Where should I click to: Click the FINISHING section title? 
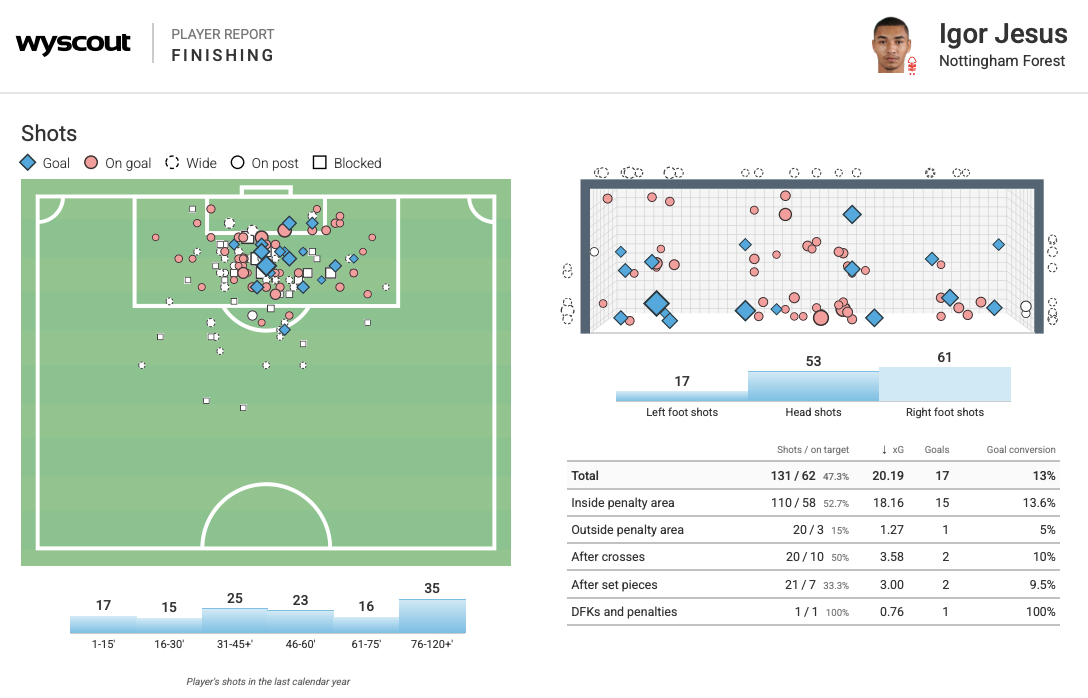[222, 56]
